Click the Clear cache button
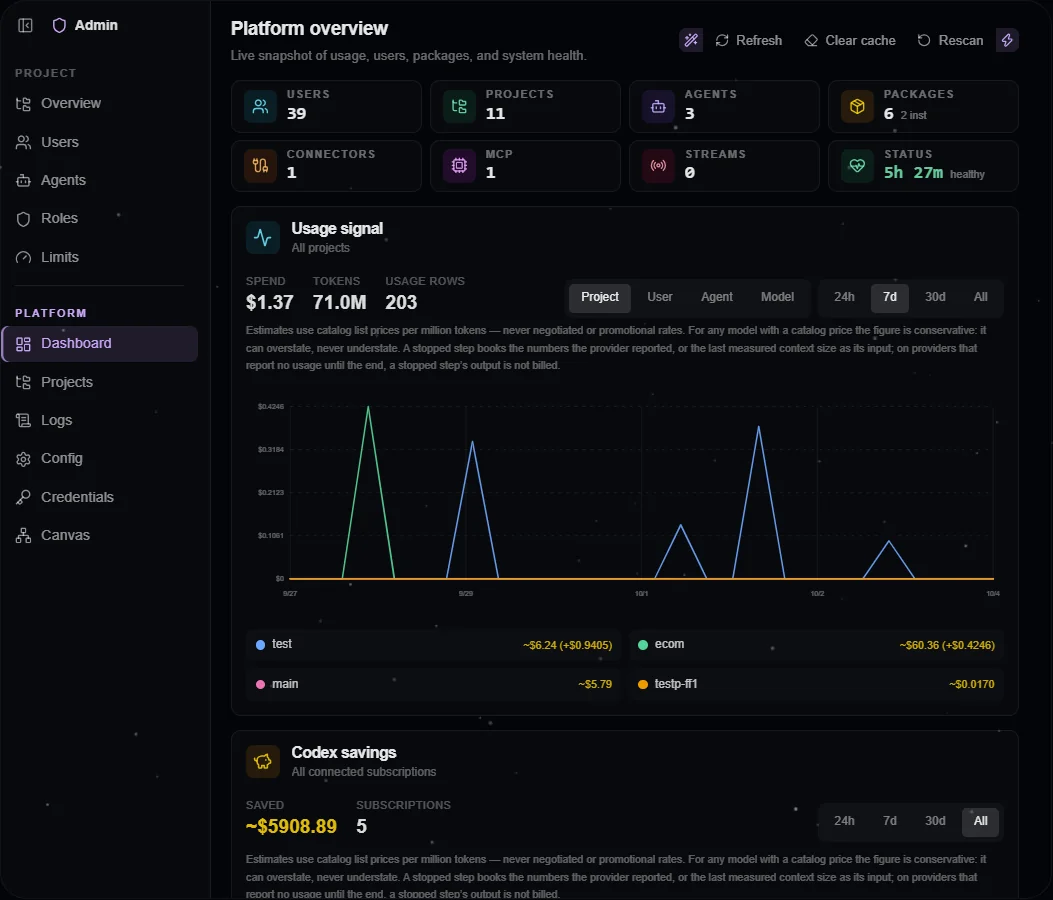The height and width of the screenshot is (900, 1053). pyautogui.click(x=850, y=40)
